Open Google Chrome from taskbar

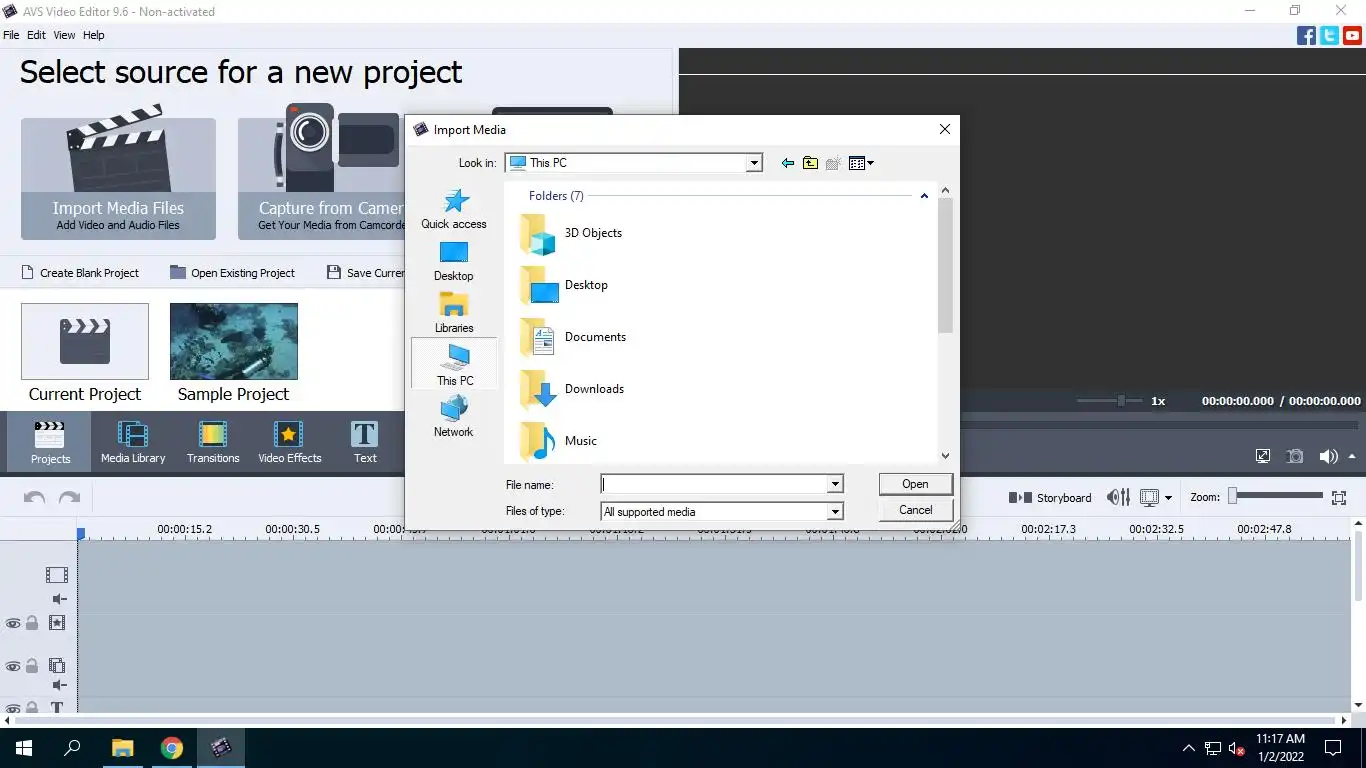pos(172,747)
